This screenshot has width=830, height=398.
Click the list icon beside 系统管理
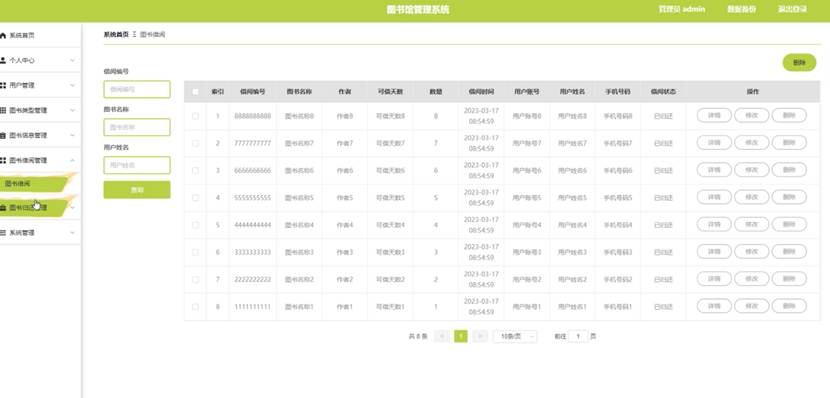click(x=3, y=232)
